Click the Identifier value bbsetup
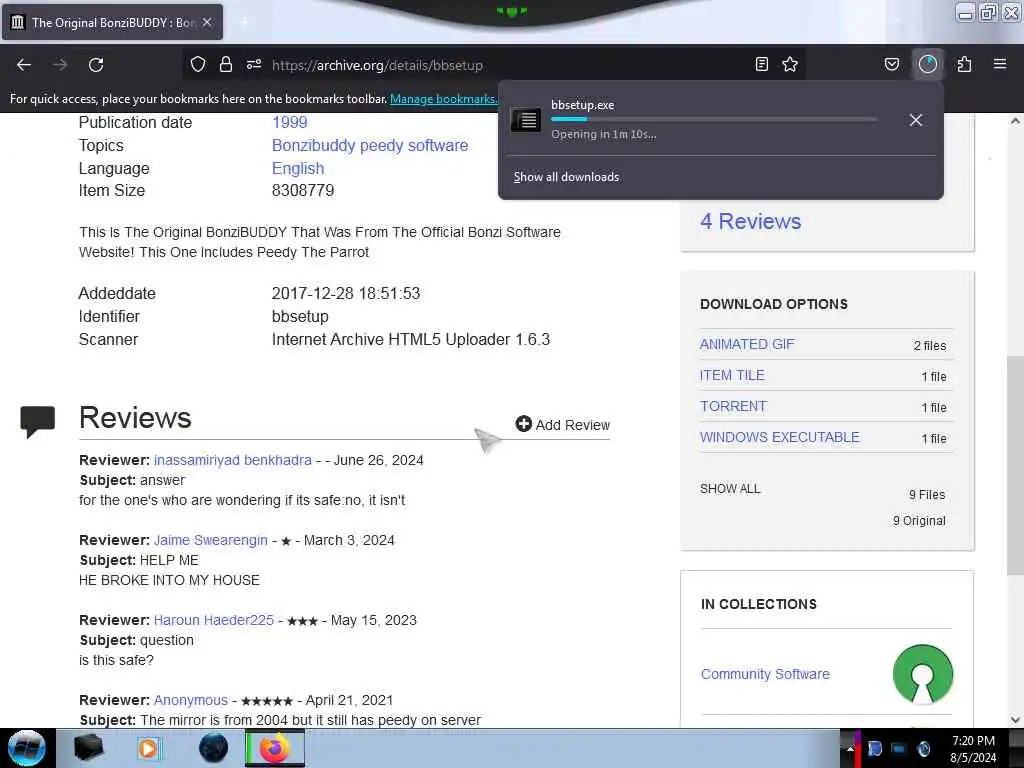This screenshot has width=1024, height=768. [x=300, y=317]
